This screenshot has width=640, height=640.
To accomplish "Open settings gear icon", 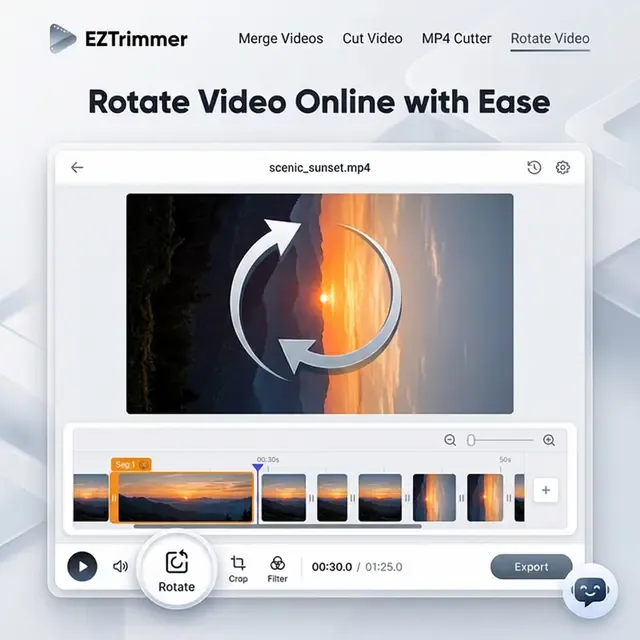I will [x=563, y=168].
